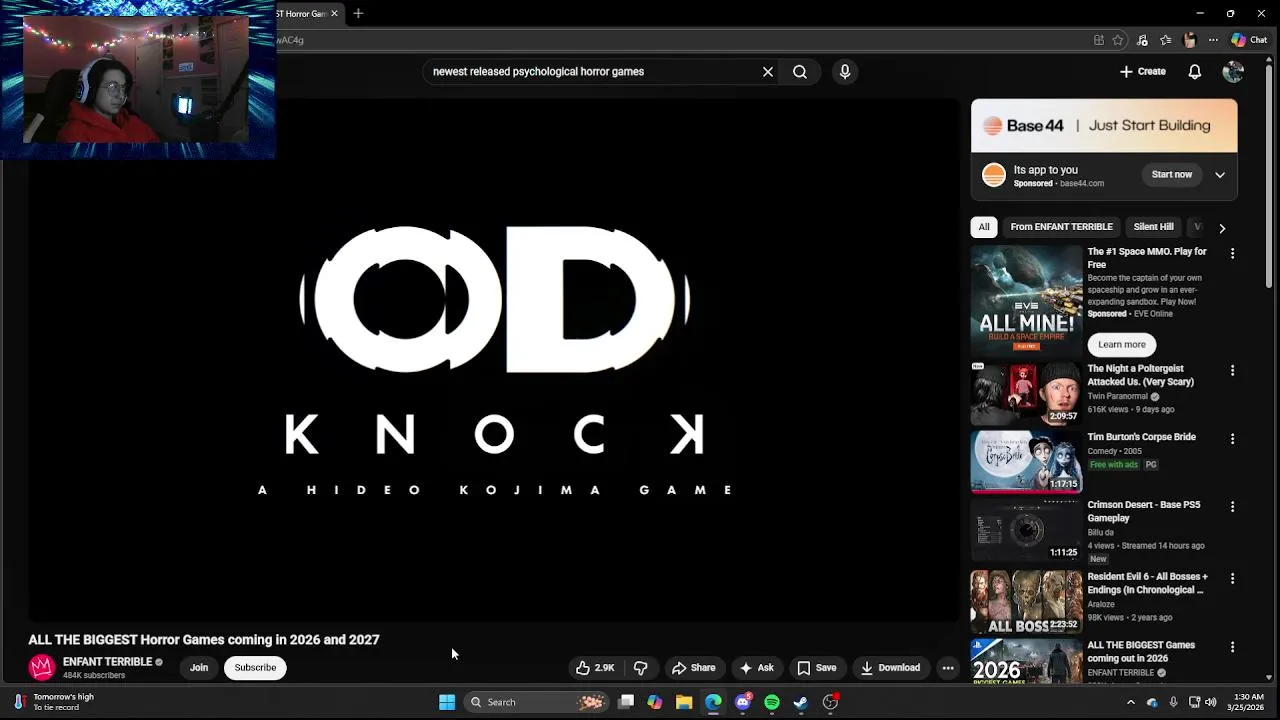1280x720 pixels.
Task: Subscribe to ENFANT TERRIBLE channel
Action: point(255,668)
